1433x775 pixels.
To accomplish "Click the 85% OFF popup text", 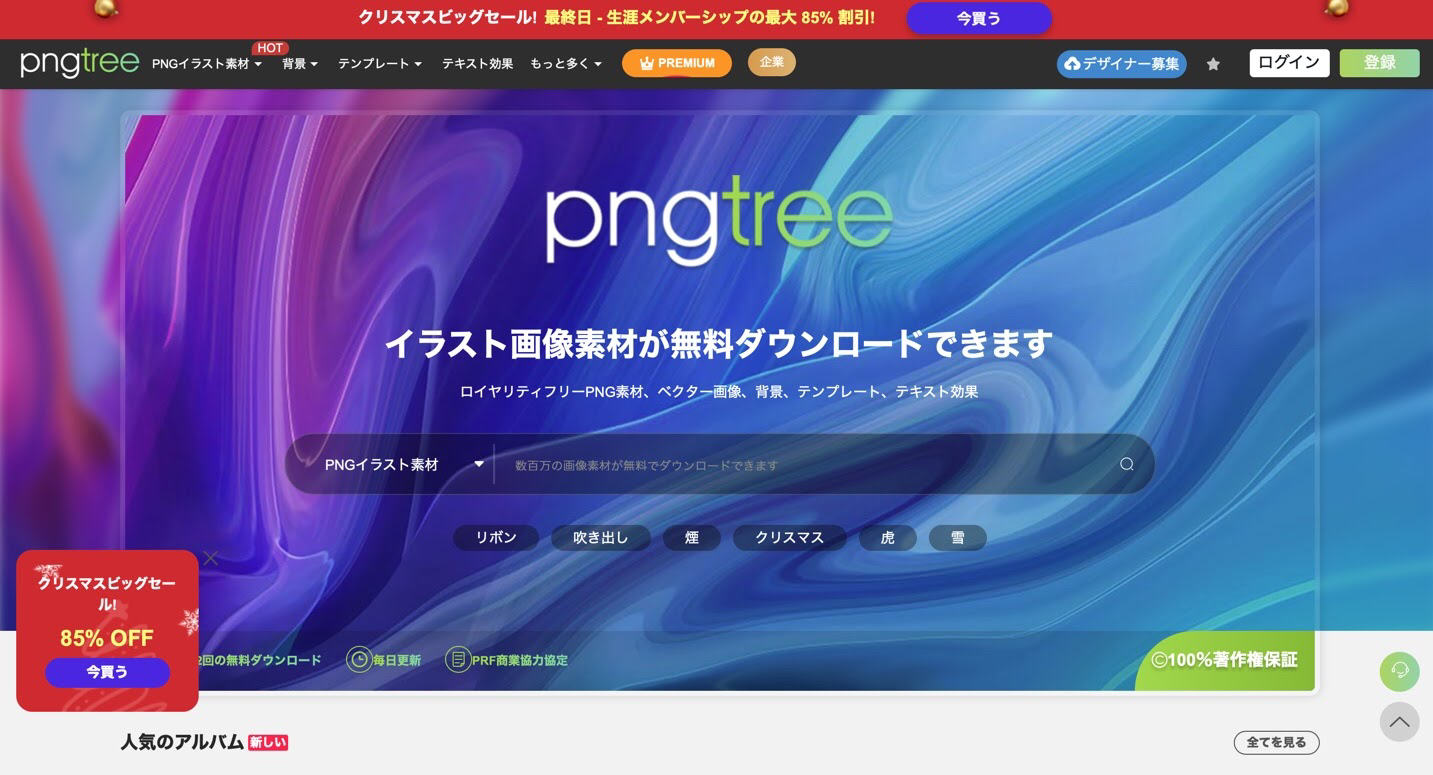I will (x=107, y=638).
